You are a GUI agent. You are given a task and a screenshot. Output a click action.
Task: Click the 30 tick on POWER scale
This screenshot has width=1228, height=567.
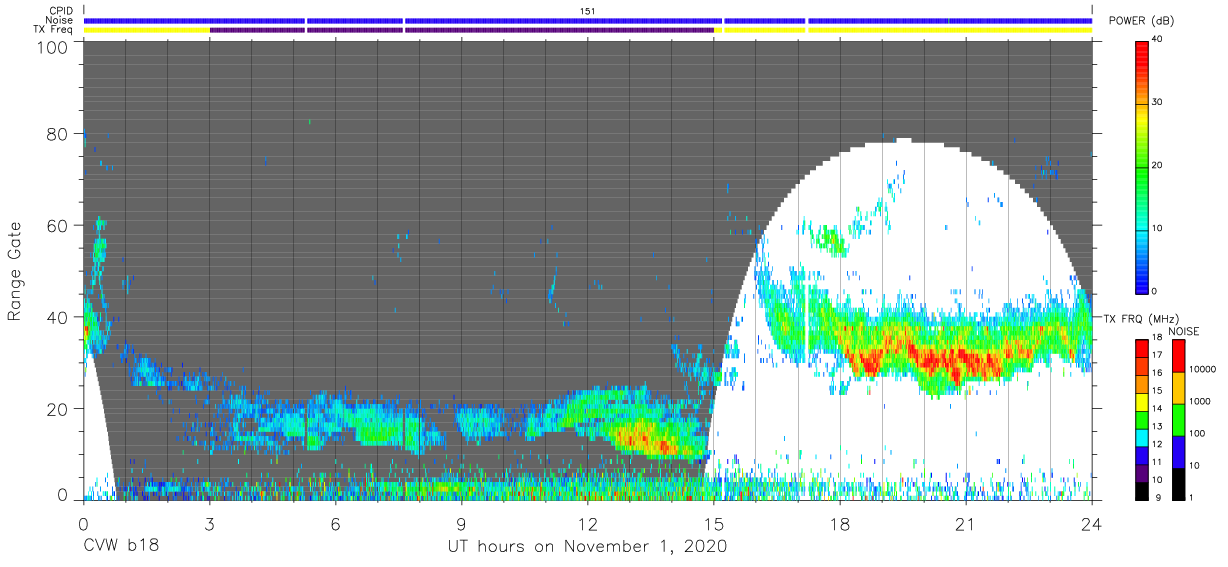coord(1158,102)
